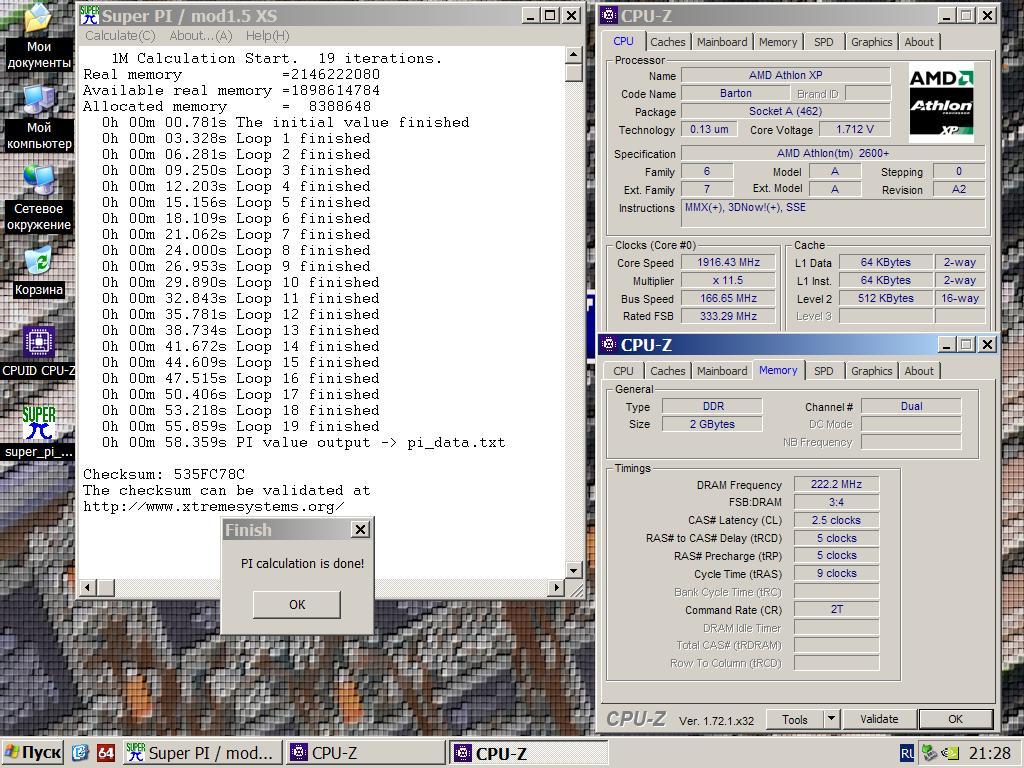Click the Super PI title bar icon
The width and height of the screenshot is (1024, 768).
pyautogui.click(x=89, y=15)
